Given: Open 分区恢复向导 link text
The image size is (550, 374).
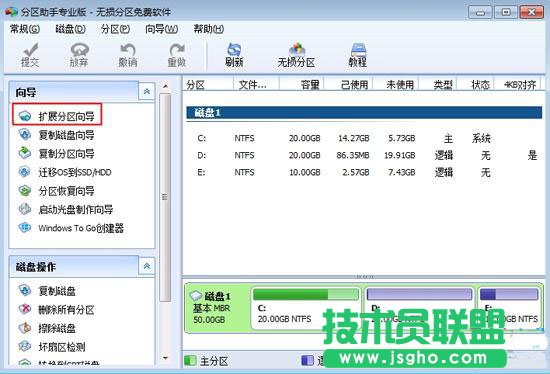Looking at the screenshot, I should click(x=66, y=191).
